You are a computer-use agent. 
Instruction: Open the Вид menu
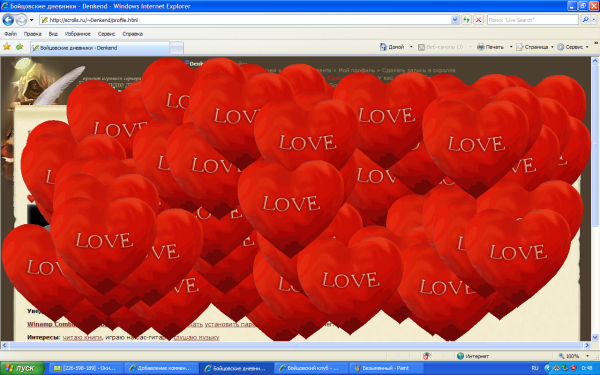pos(53,34)
